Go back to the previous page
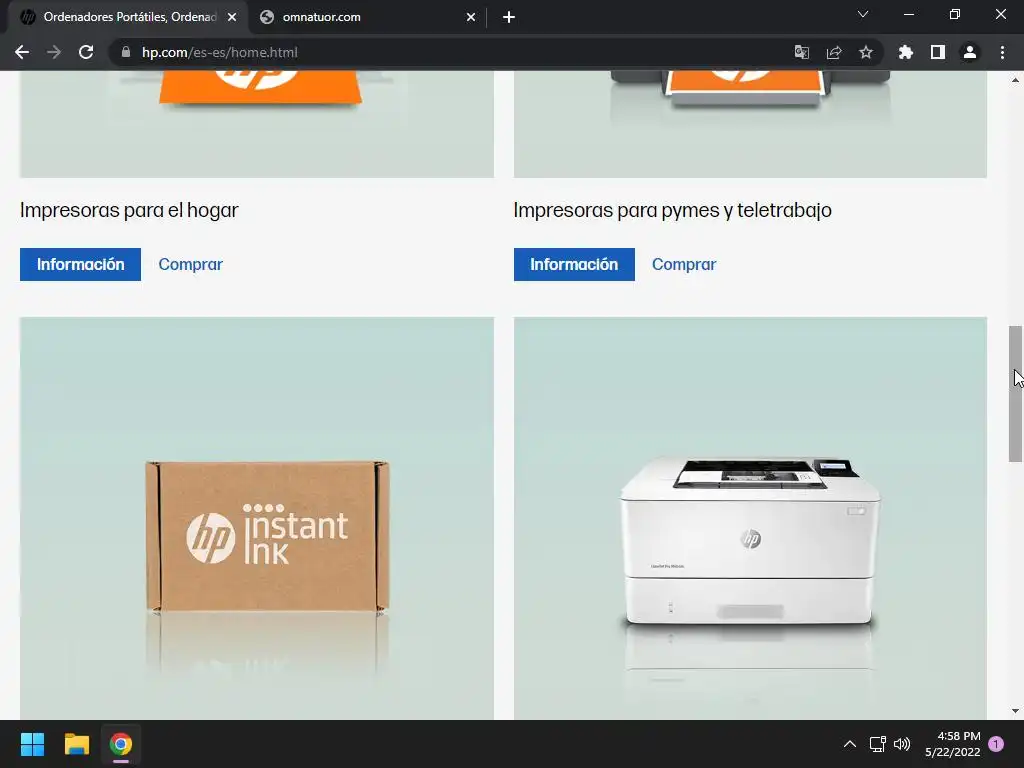 point(22,52)
